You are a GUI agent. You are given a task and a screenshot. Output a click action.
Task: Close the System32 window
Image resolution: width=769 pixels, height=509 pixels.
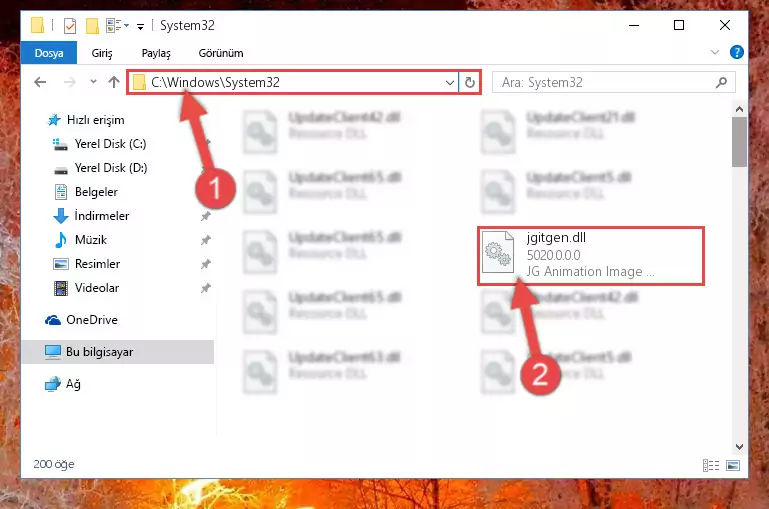[724, 25]
